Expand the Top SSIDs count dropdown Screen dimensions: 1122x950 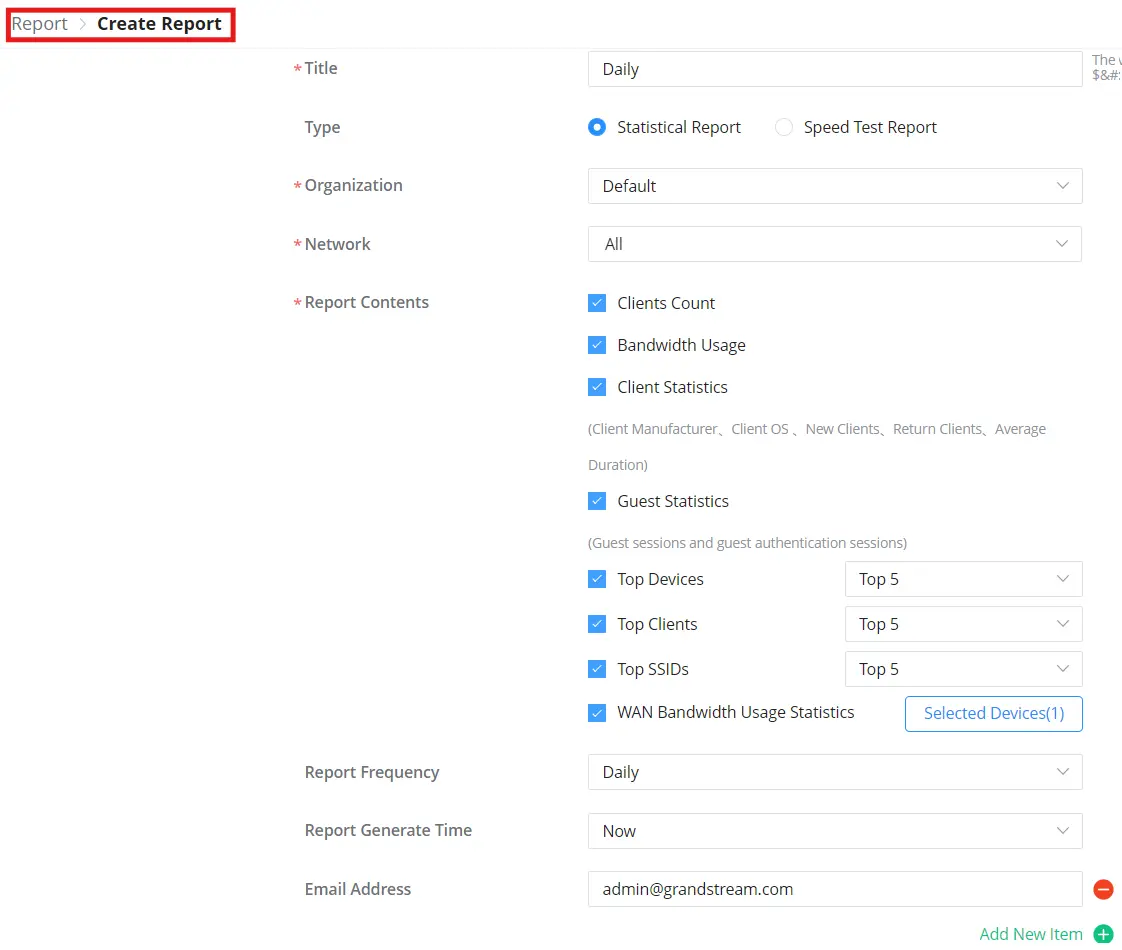coord(963,669)
